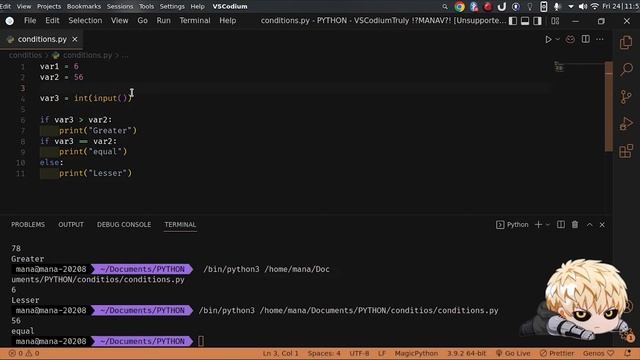Screen dimensions: 640x360
Task: Click Ln 3, Col 1 in status bar
Action: coord(280,353)
